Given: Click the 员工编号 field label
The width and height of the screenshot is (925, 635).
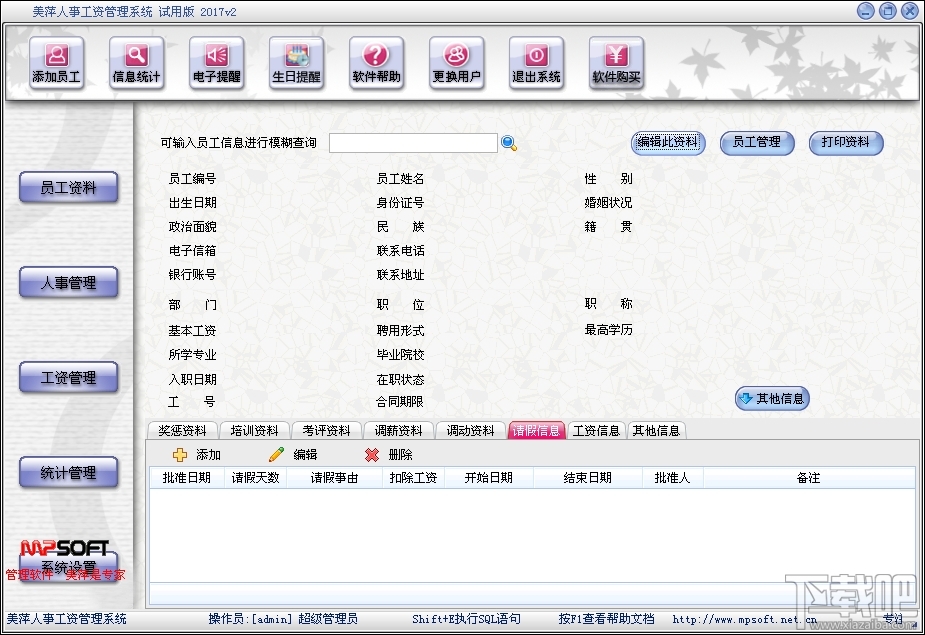Looking at the screenshot, I should tap(192, 179).
